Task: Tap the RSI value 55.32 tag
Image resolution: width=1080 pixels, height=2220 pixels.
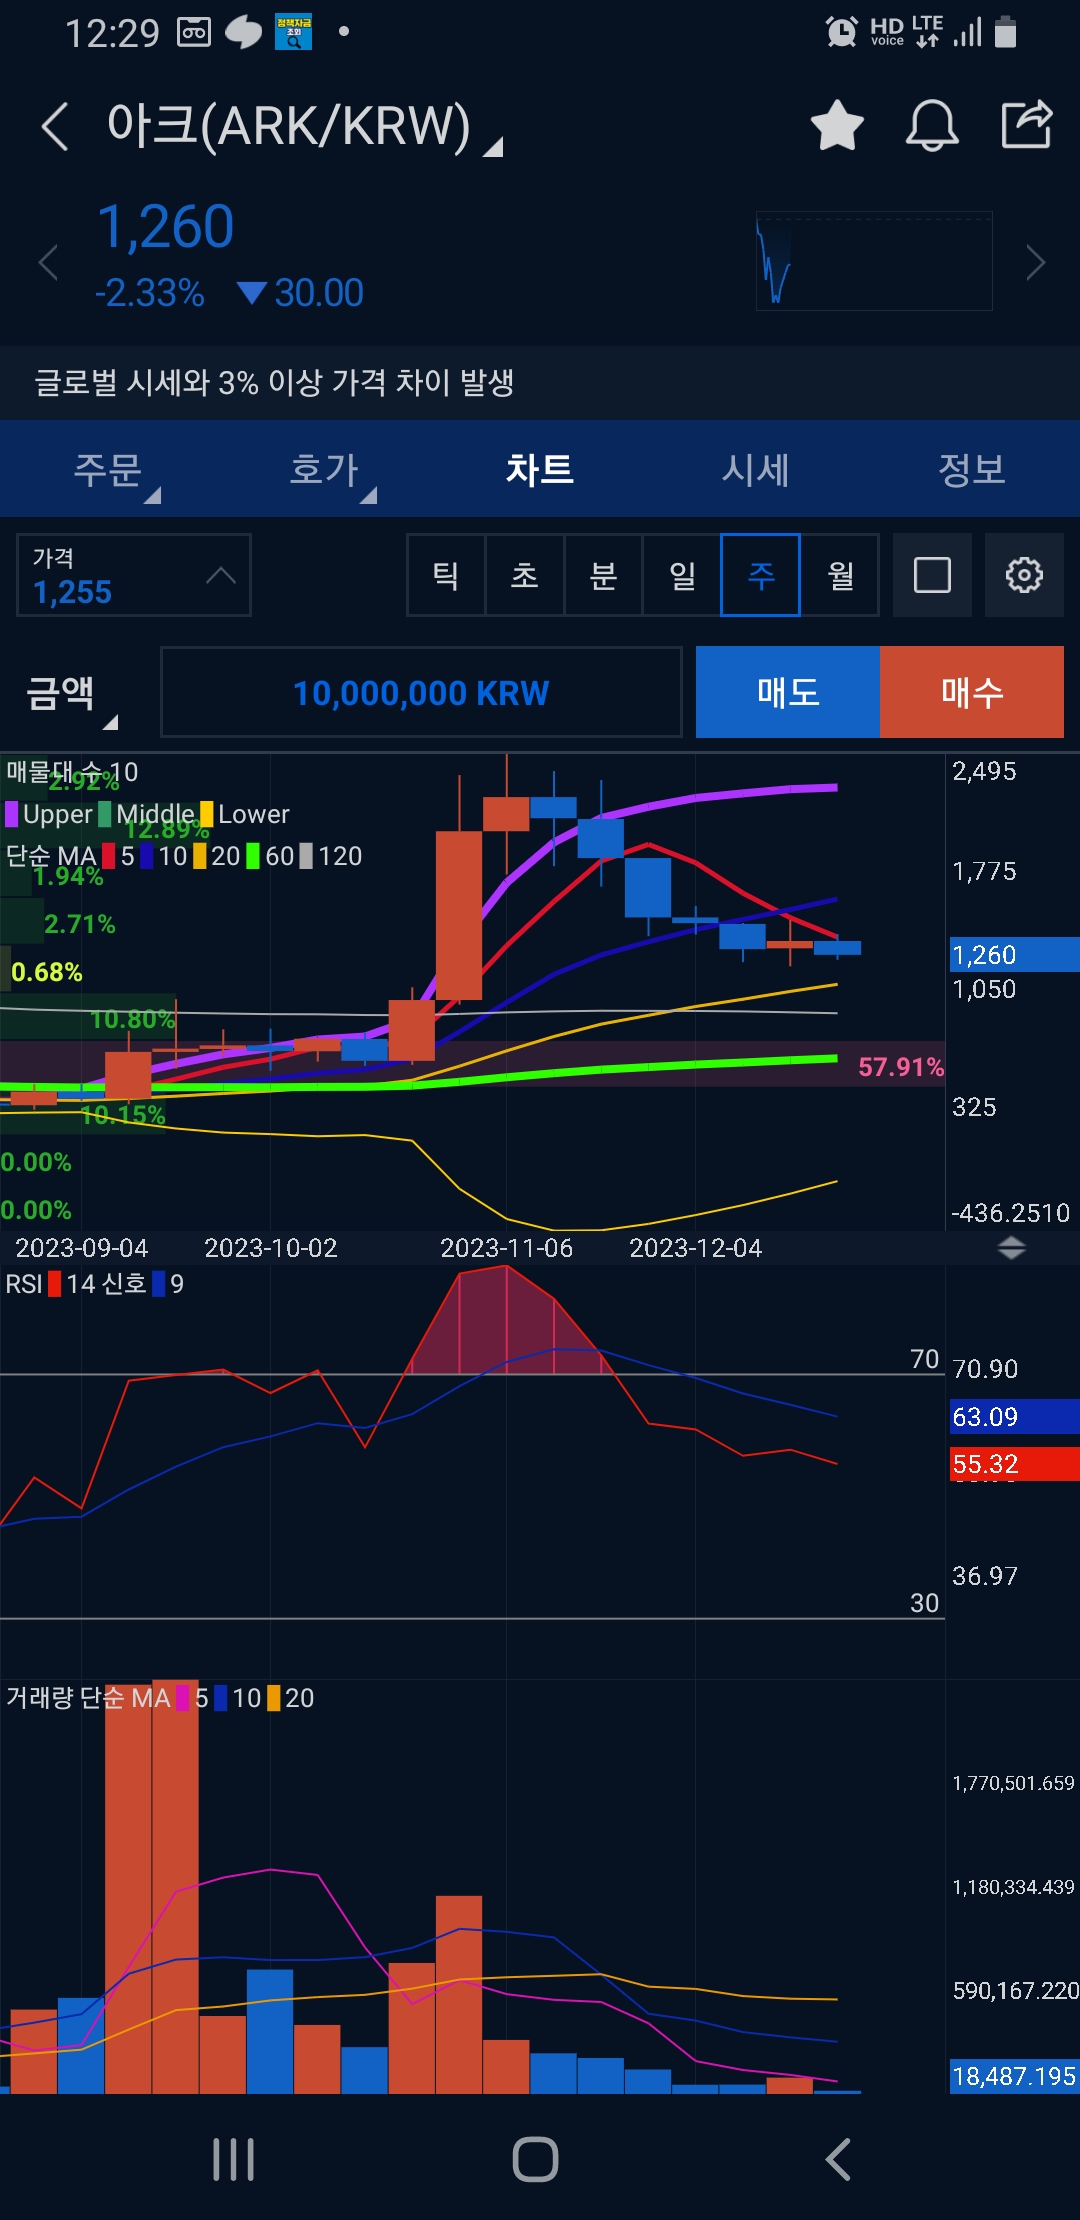Action: coord(1014,1464)
